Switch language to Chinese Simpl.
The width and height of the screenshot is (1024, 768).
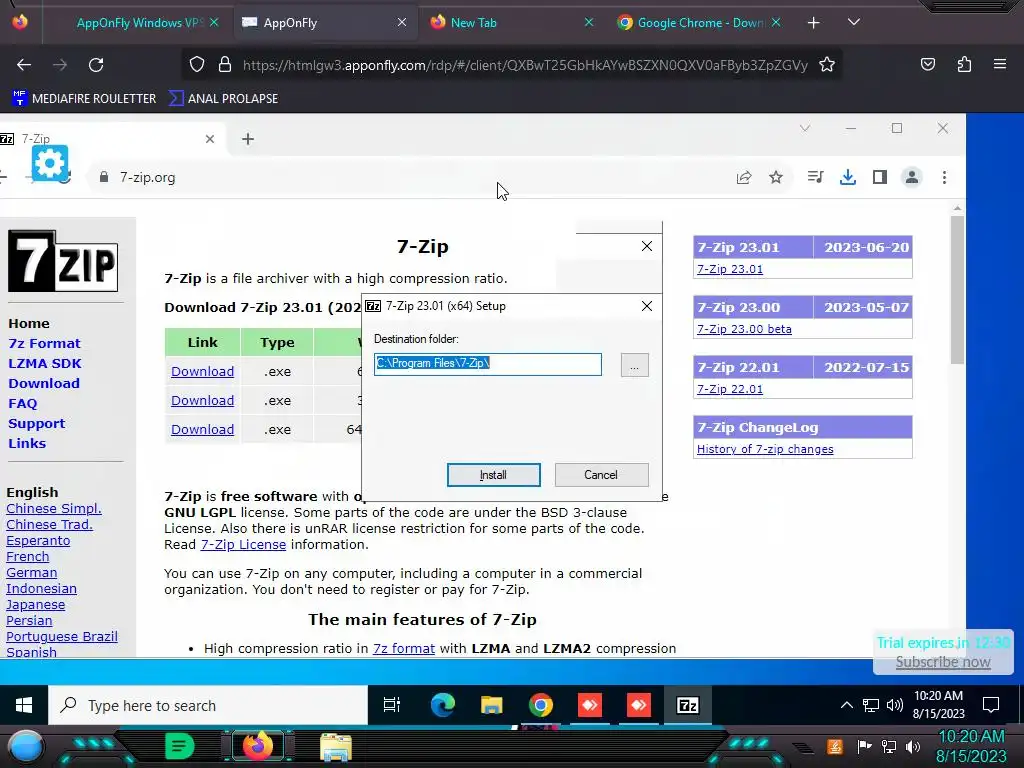tap(54, 509)
